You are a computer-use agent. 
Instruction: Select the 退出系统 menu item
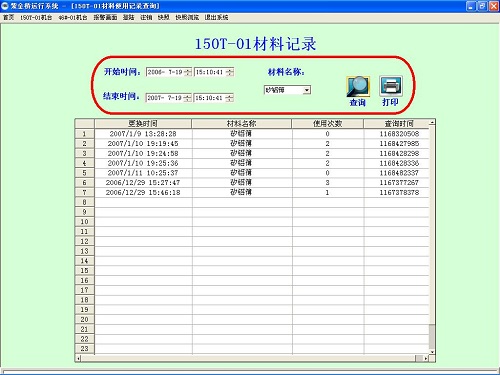tap(216, 17)
